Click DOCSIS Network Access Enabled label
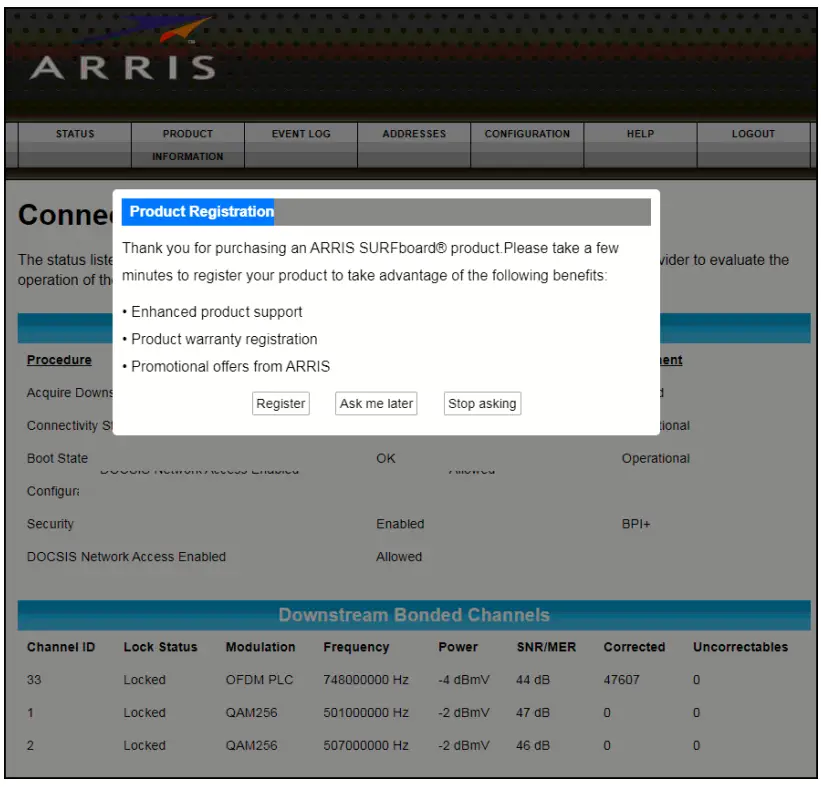The height and width of the screenshot is (787, 821). (x=126, y=557)
